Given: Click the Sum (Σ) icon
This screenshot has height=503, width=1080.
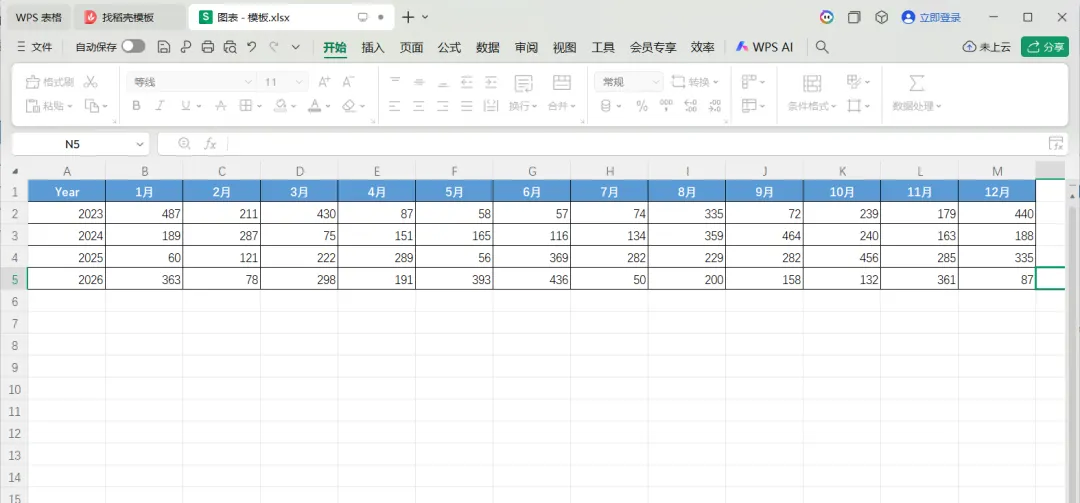Looking at the screenshot, I should [915, 83].
